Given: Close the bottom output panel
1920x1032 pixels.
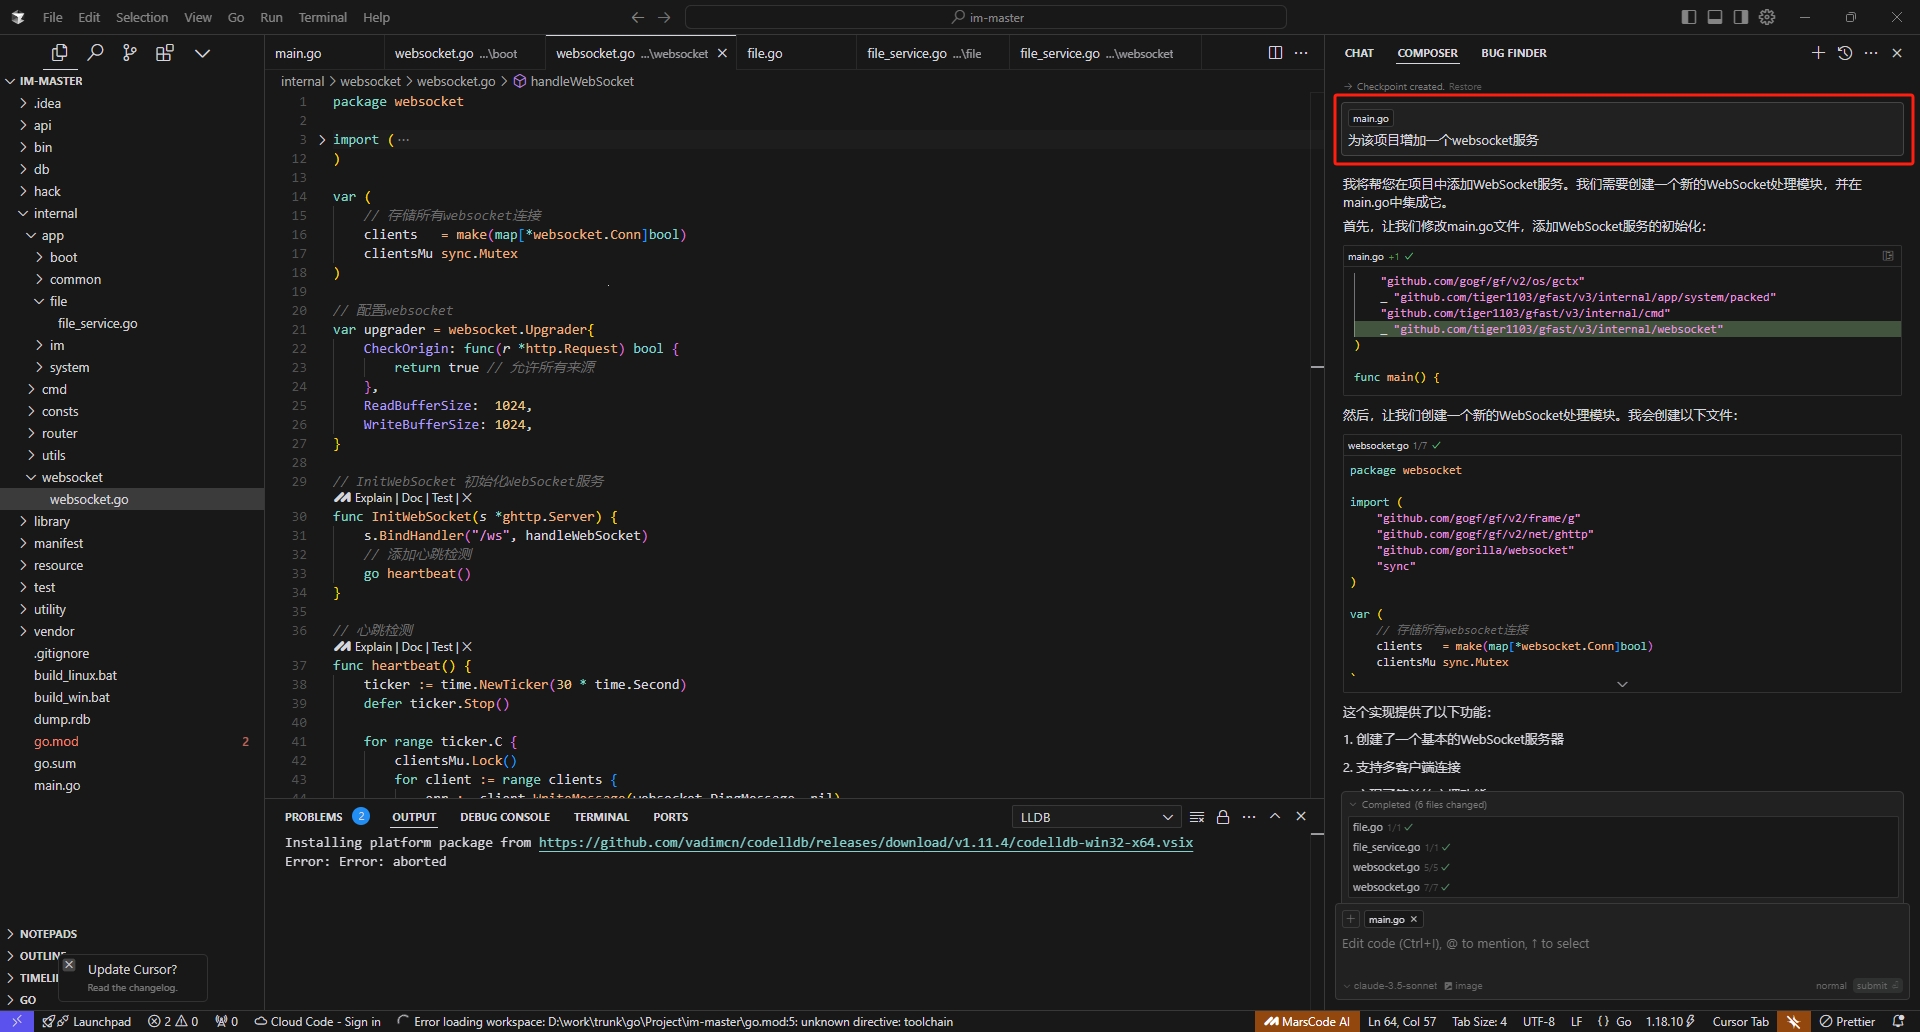Looking at the screenshot, I should pyautogui.click(x=1301, y=817).
